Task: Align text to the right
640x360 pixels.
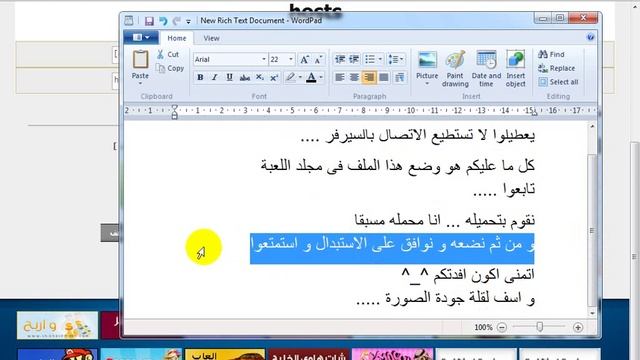Action: point(369,78)
